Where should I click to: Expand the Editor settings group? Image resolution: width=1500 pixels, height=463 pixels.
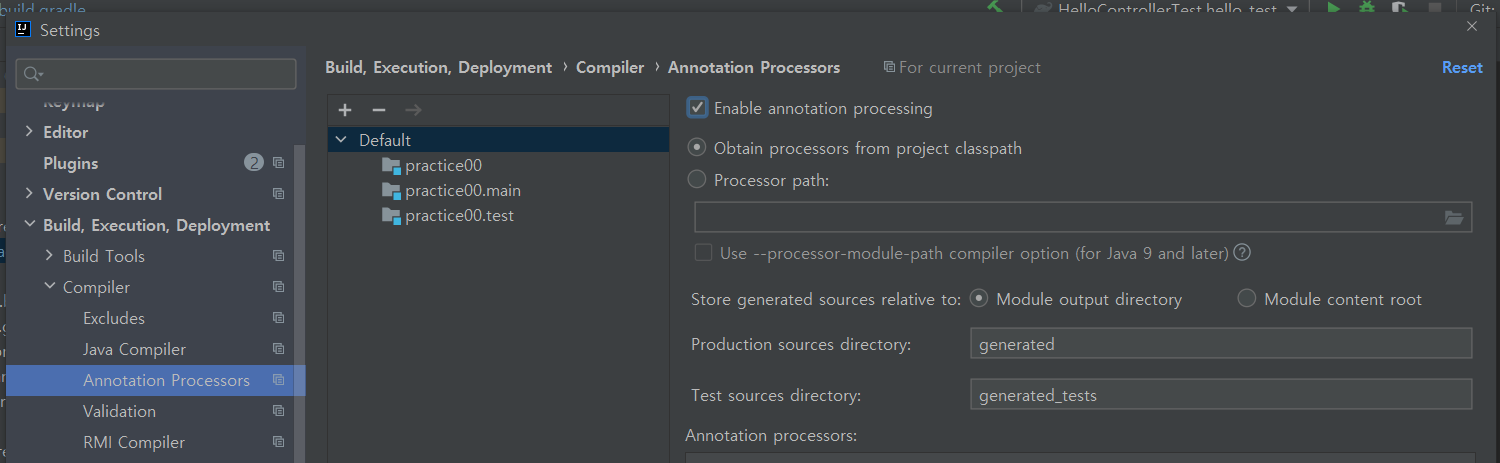pyautogui.click(x=29, y=132)
